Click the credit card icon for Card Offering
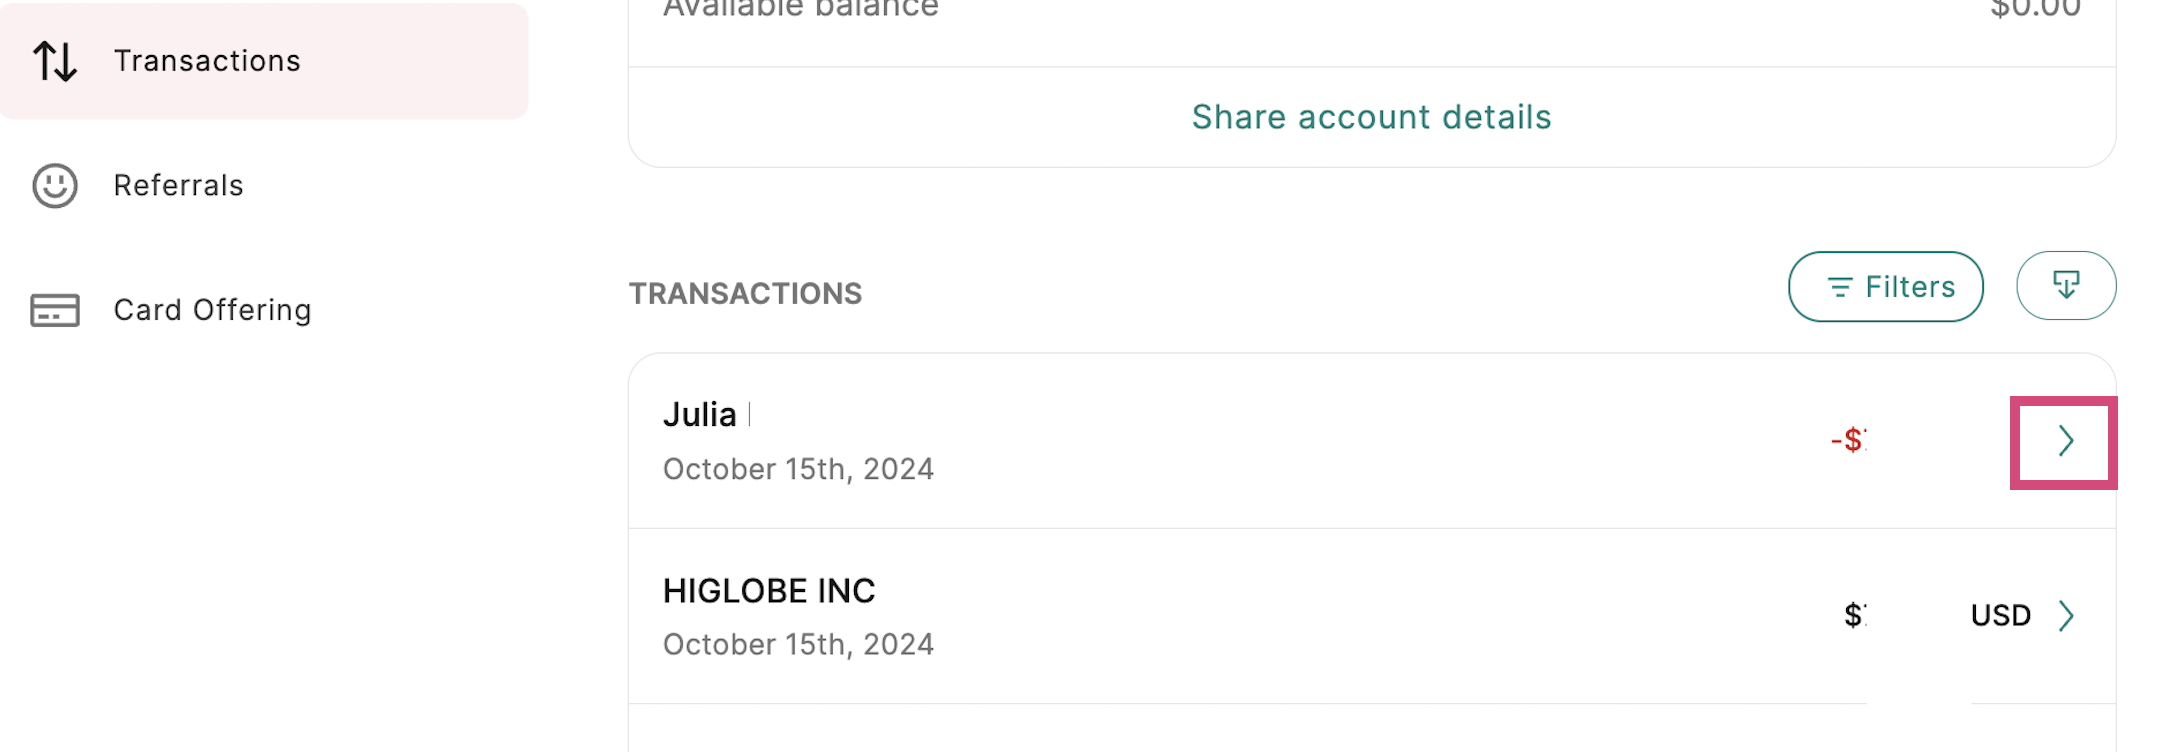This screenshot has height=752, width=2180. click(55, 310)
